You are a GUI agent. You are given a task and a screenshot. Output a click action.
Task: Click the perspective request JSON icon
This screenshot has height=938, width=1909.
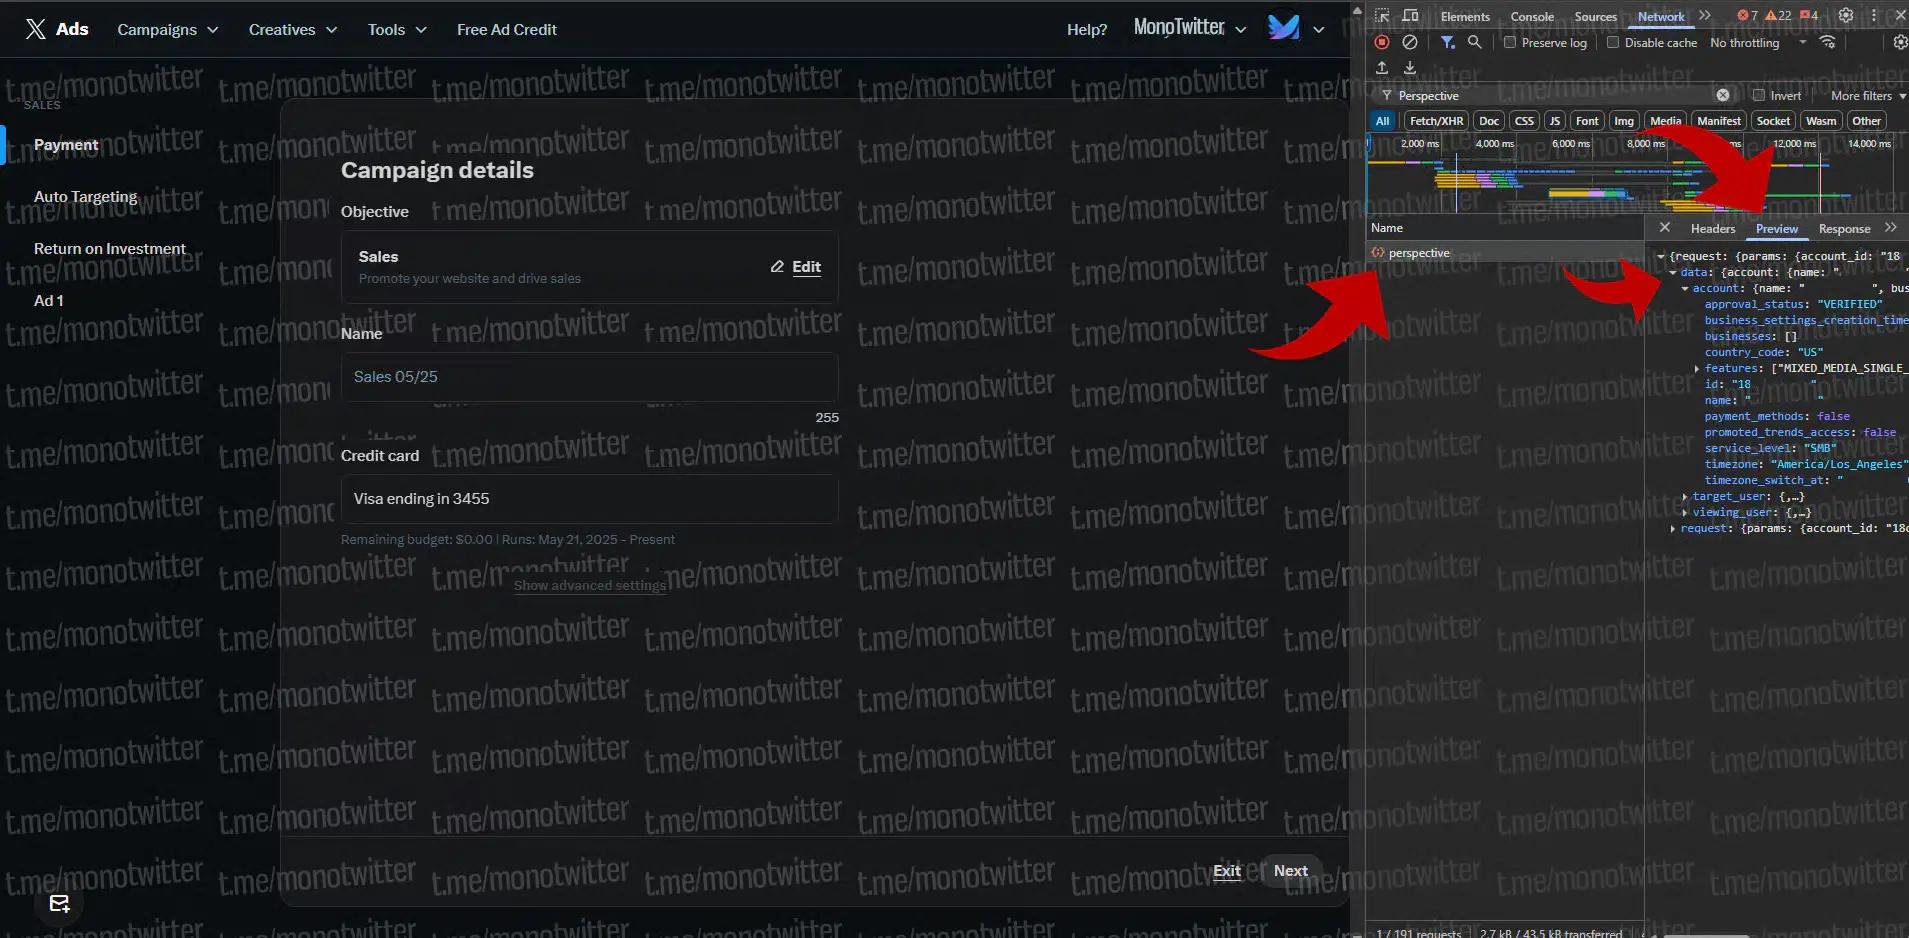(x=1378, y=253)
